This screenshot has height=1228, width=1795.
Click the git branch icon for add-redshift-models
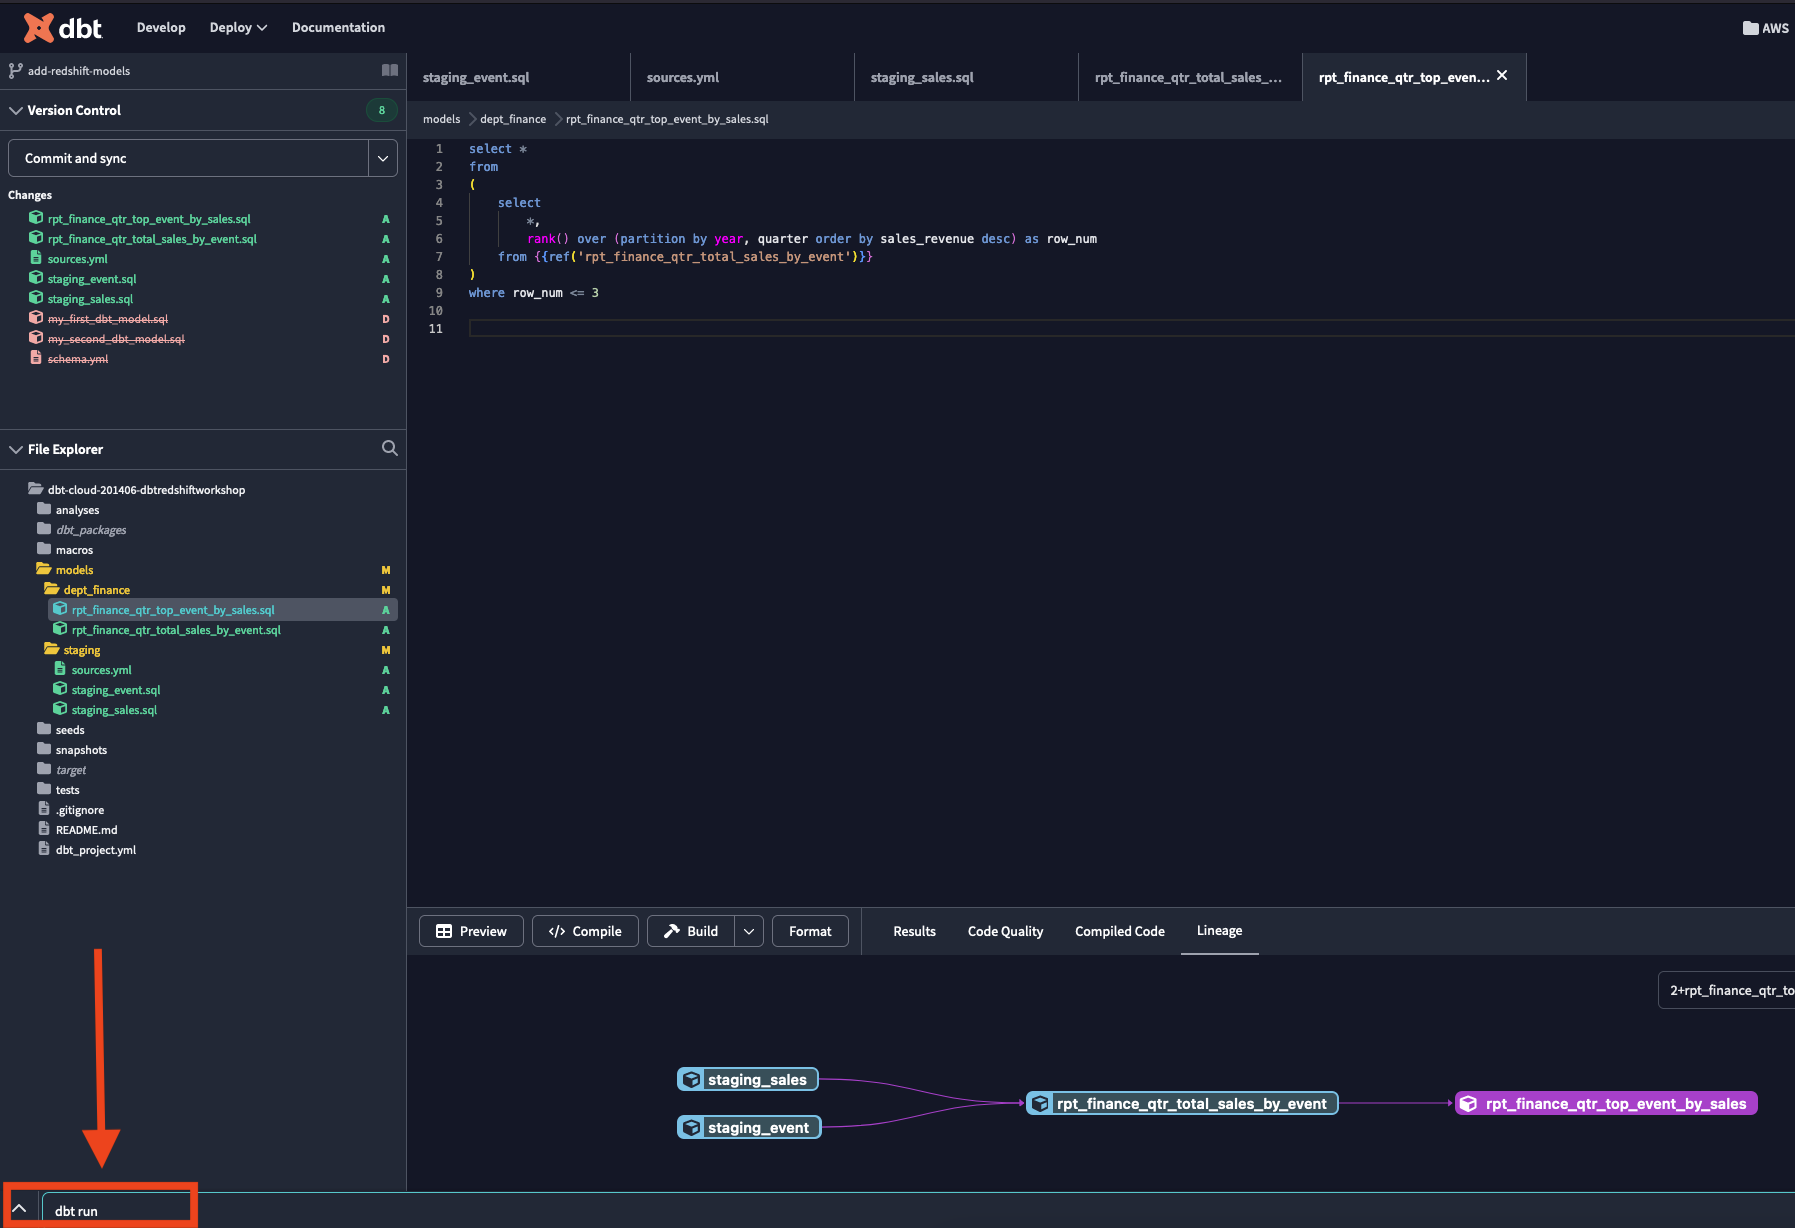tap(15, 71)
